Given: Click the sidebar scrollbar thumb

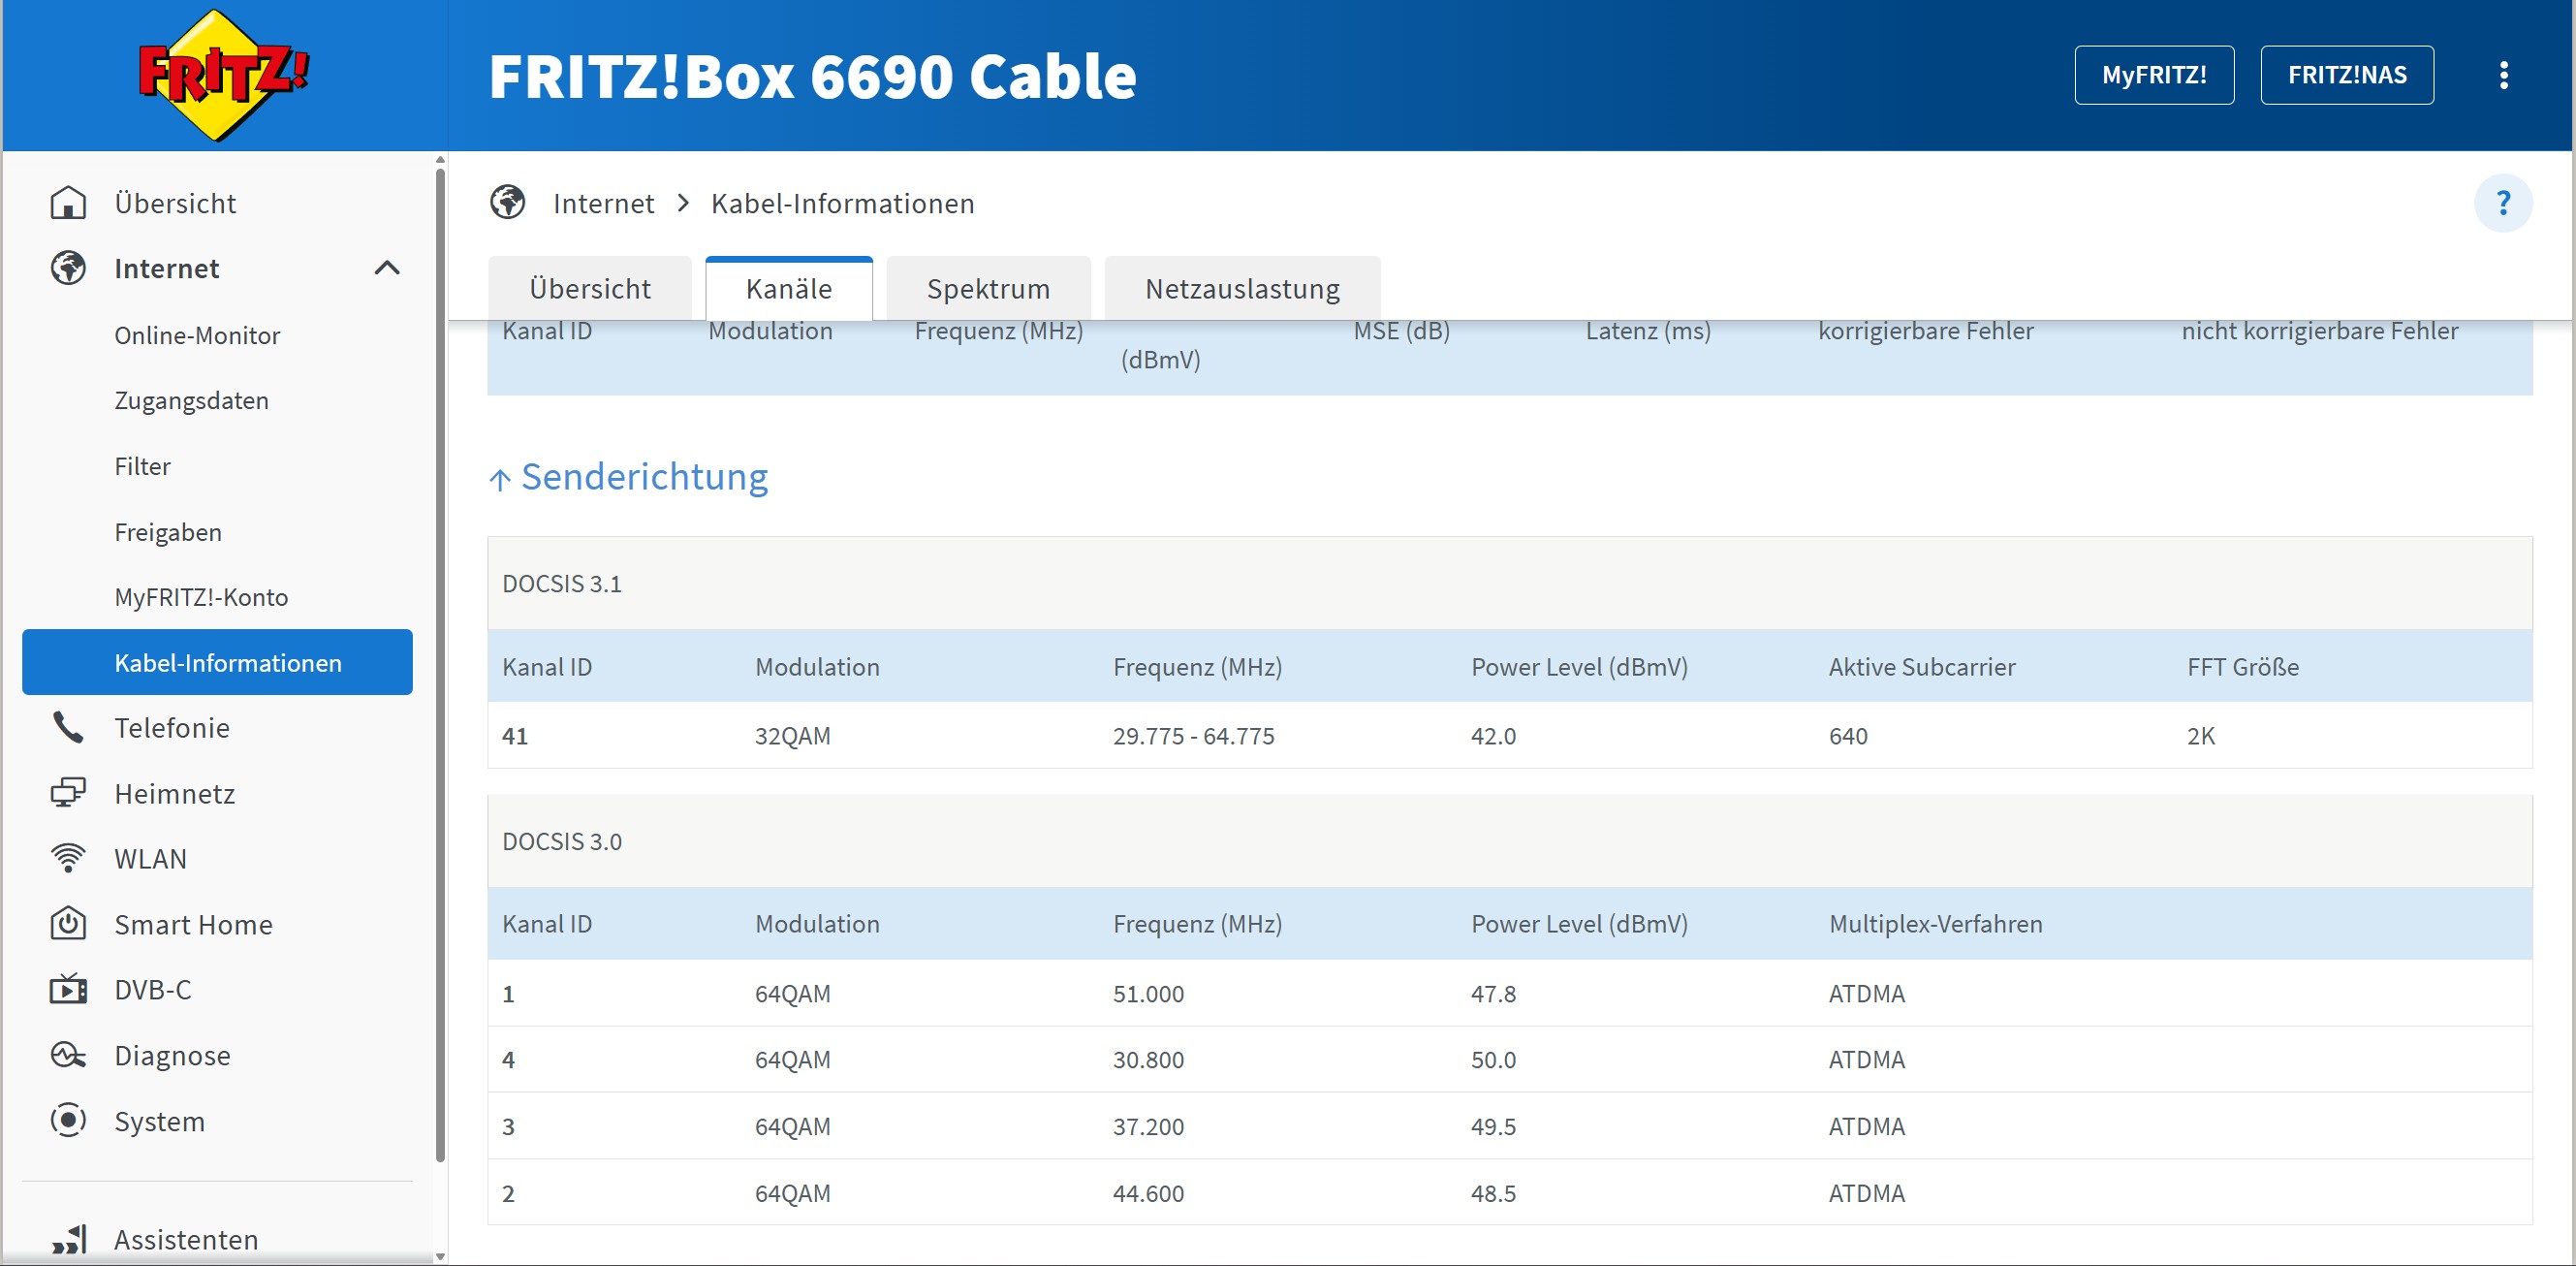Looking at the screenshot, I should [x=440, y=665].
